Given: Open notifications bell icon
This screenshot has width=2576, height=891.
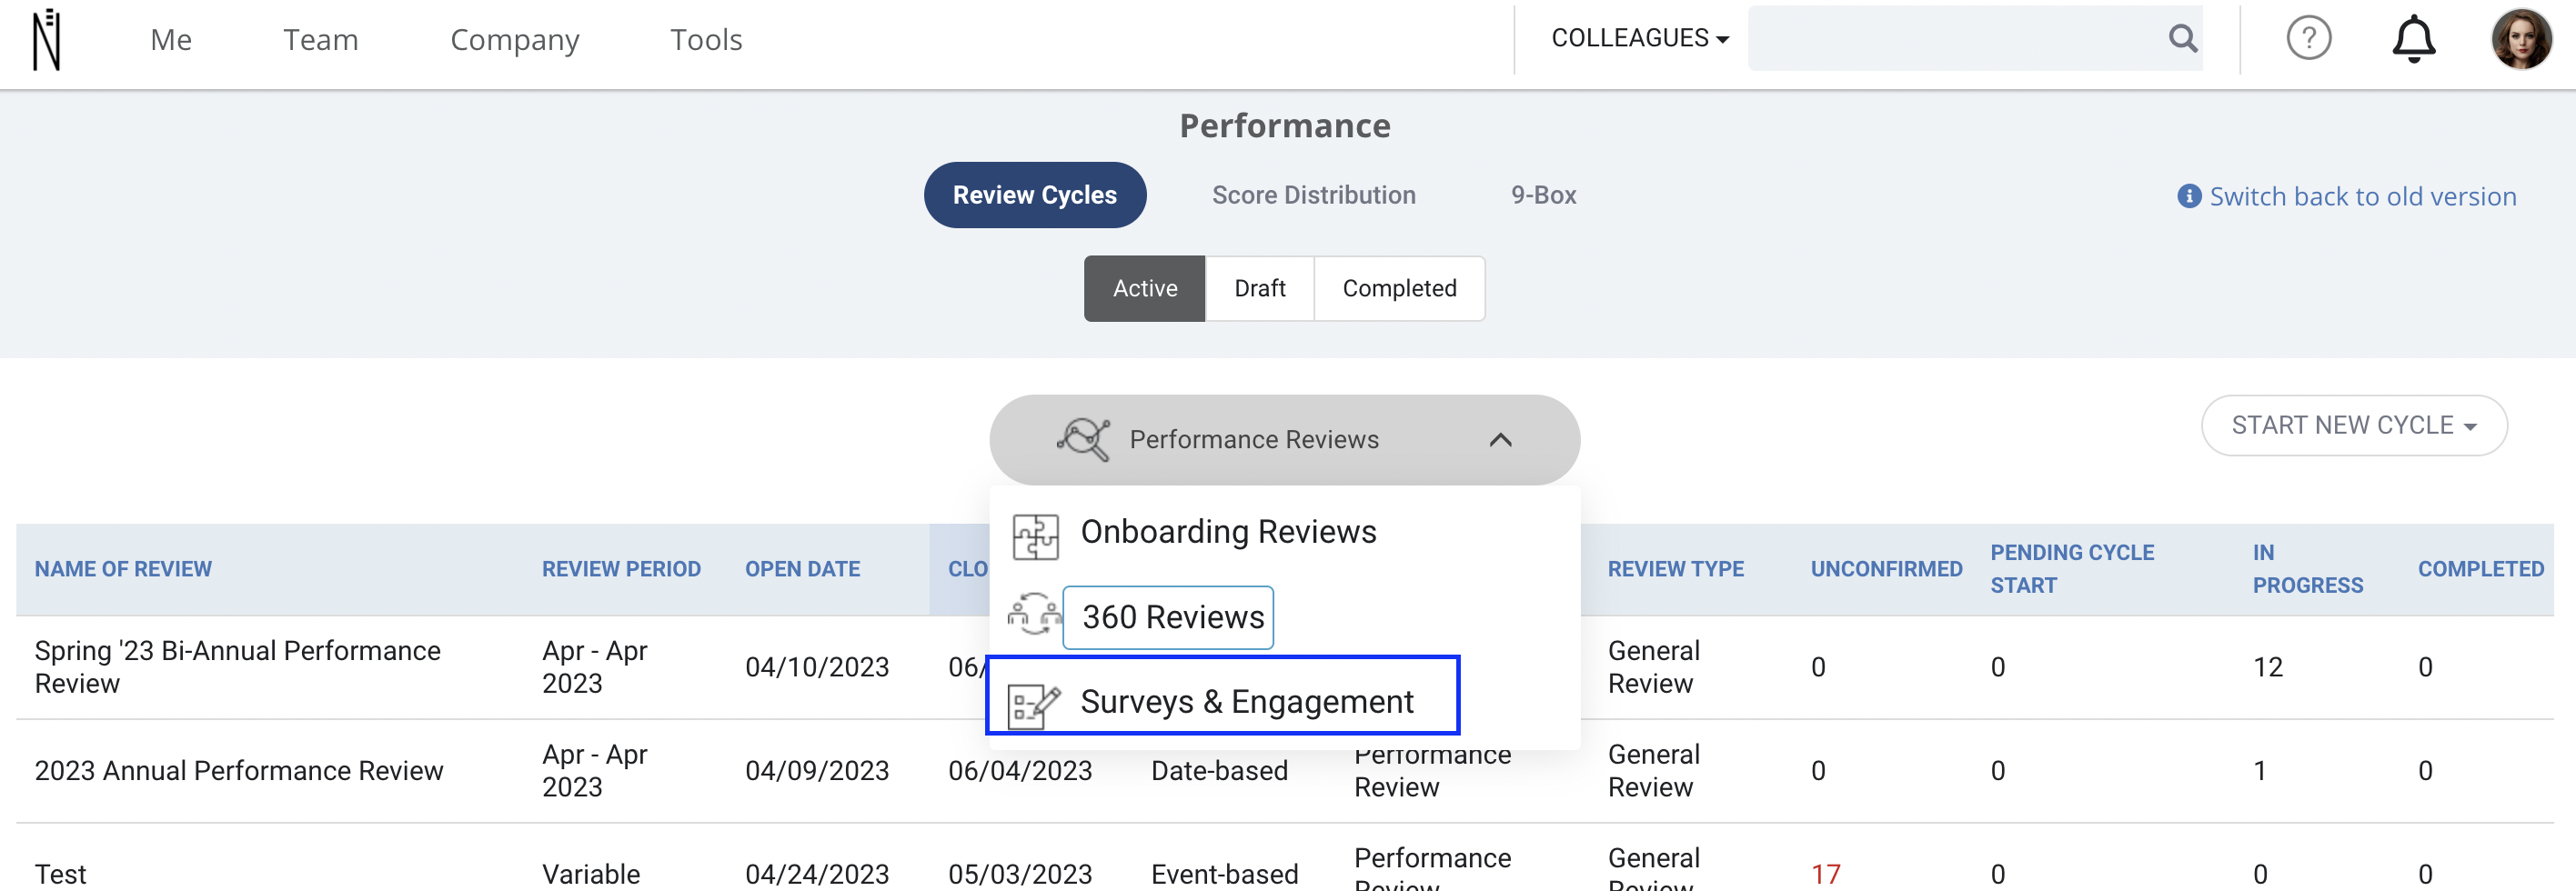Looking at the screenshot, I should click(2412, 39).
